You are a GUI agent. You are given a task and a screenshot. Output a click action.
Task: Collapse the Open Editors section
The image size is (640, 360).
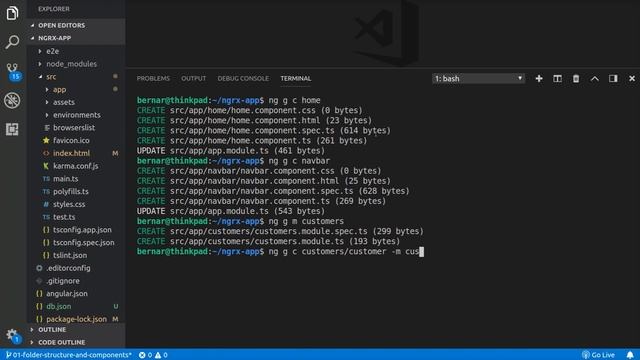click(76, 25)
